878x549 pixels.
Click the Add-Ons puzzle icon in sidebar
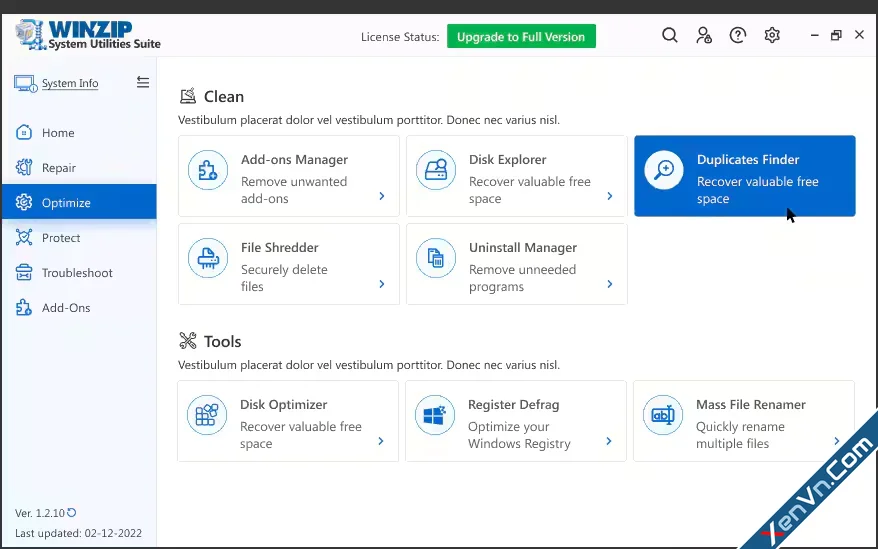24,307
